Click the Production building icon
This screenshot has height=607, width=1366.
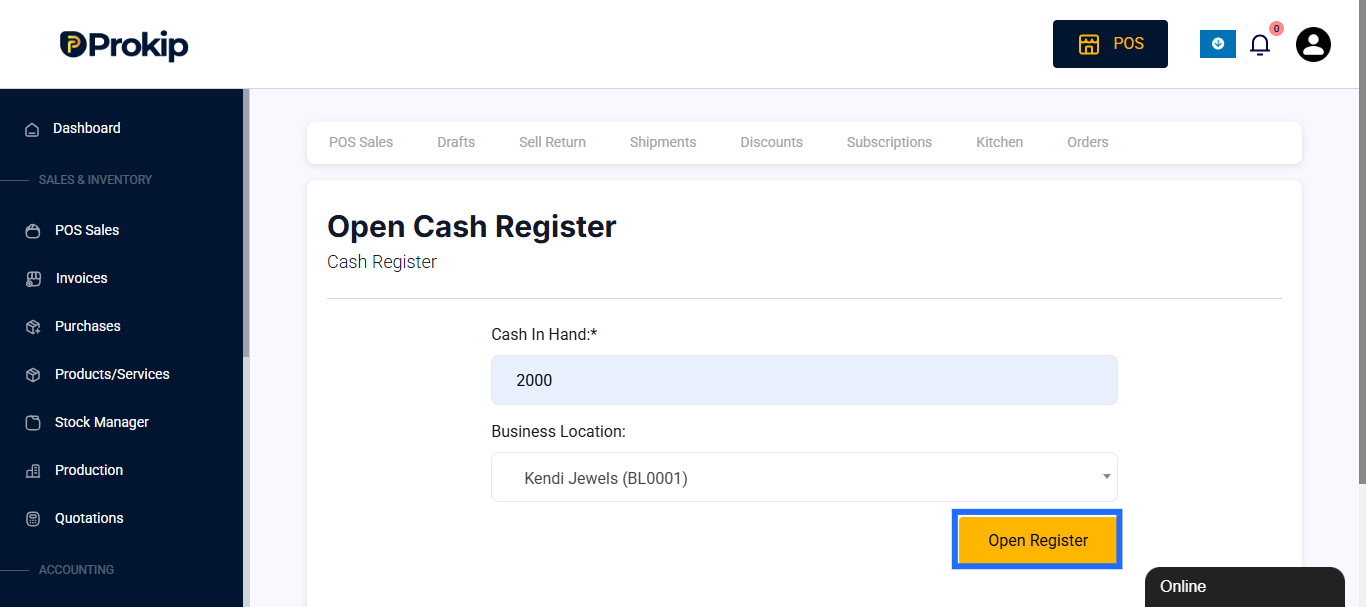click(33, 471)
